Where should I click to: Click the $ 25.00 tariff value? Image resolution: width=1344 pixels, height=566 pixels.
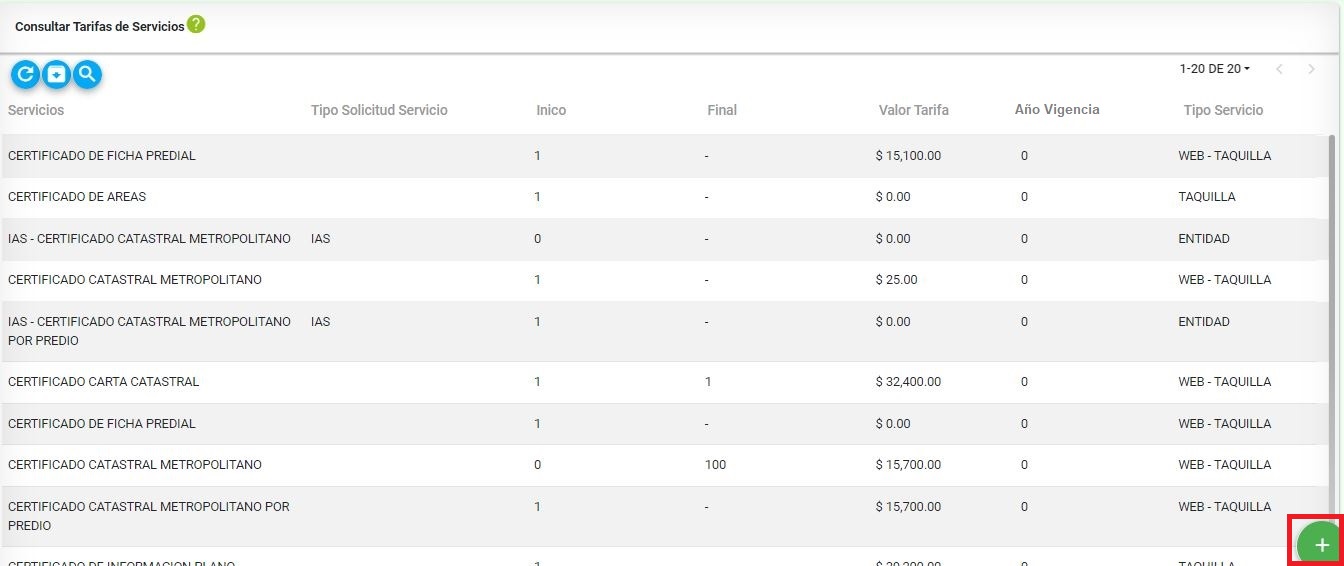tap(897, 280)
